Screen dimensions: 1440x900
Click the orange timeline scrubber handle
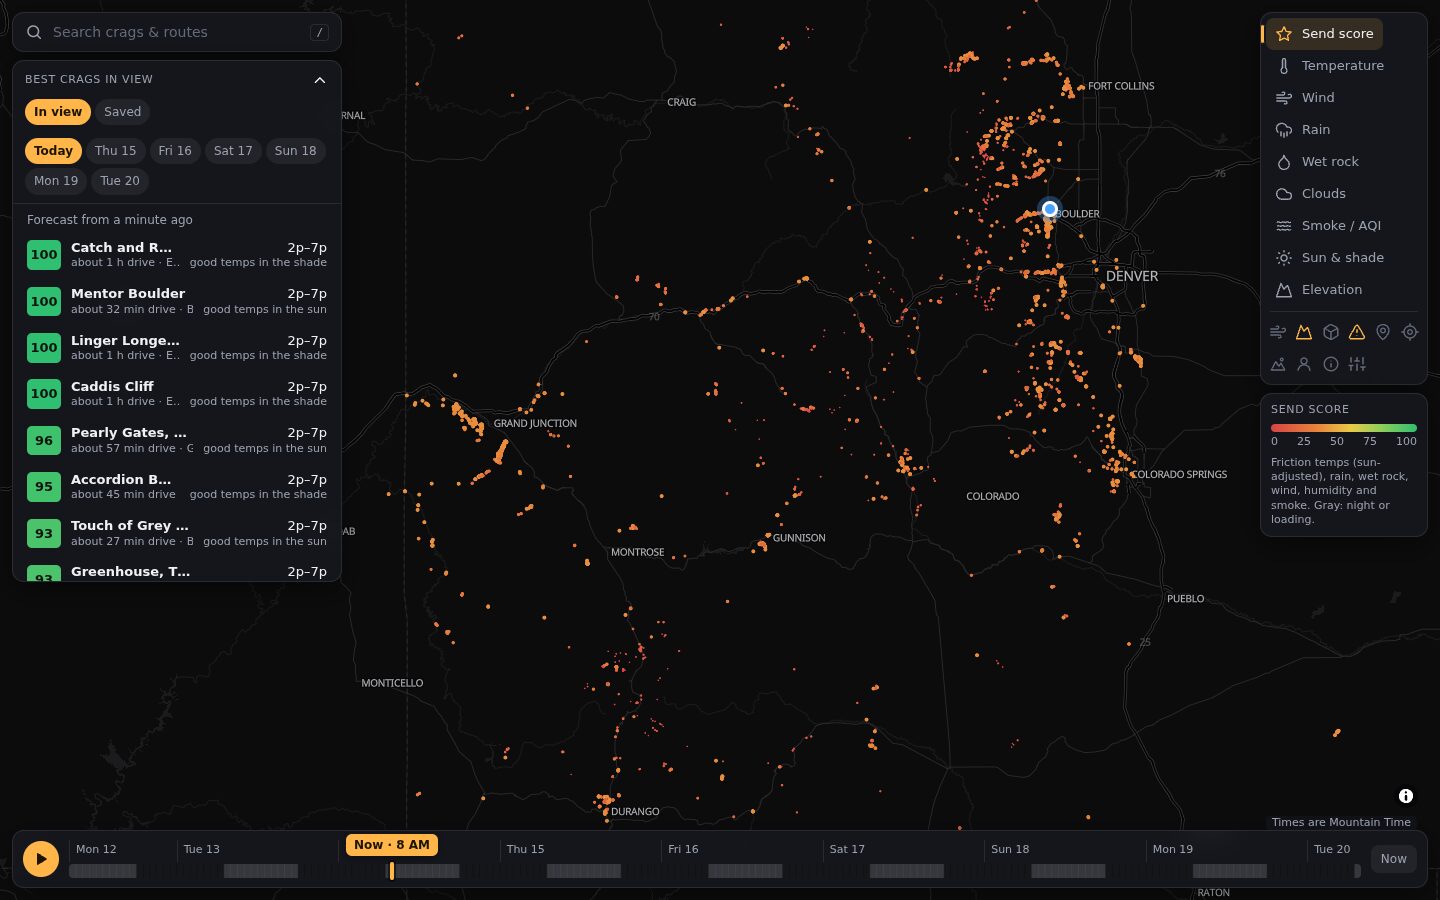391,871
